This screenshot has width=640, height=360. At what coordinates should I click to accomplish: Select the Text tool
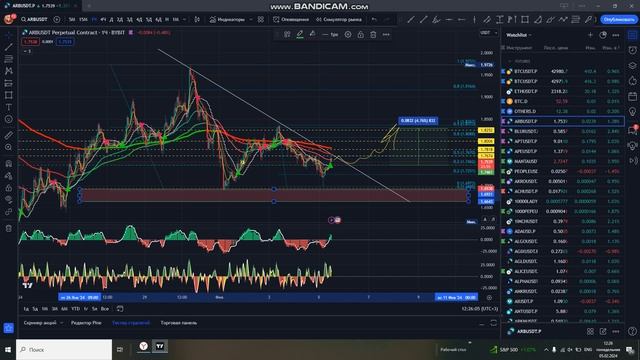pos(9,107)
